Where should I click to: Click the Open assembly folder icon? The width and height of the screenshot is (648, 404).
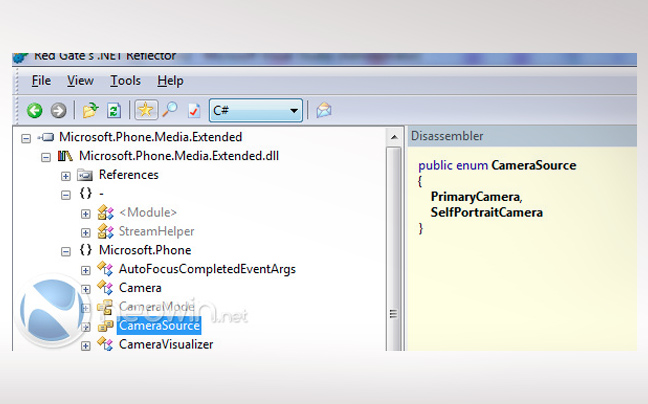coord(90,110)
